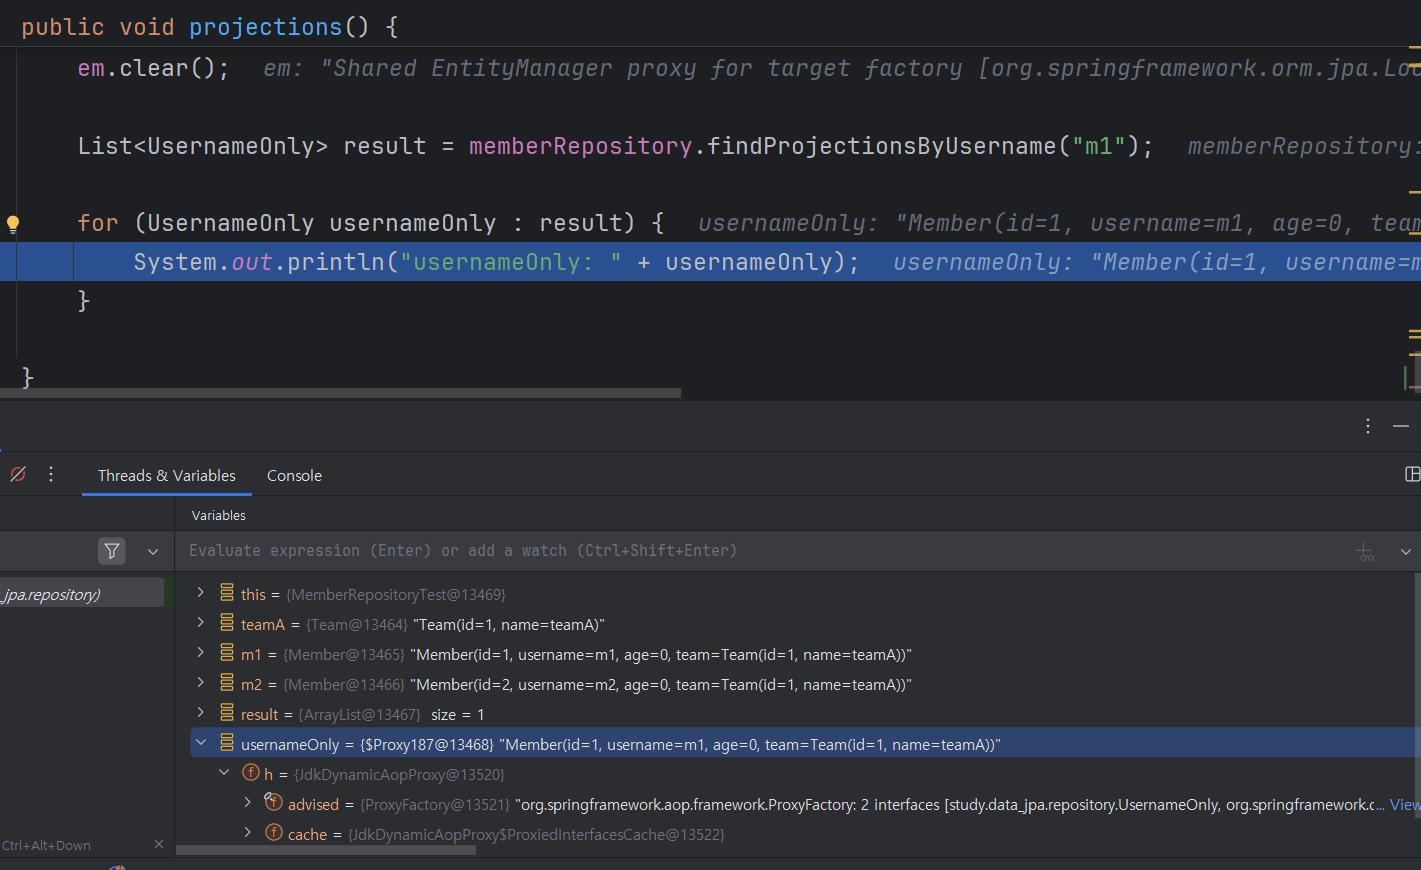
Task: Expand the advised ProxyFactory node
Action: point(248,803)
